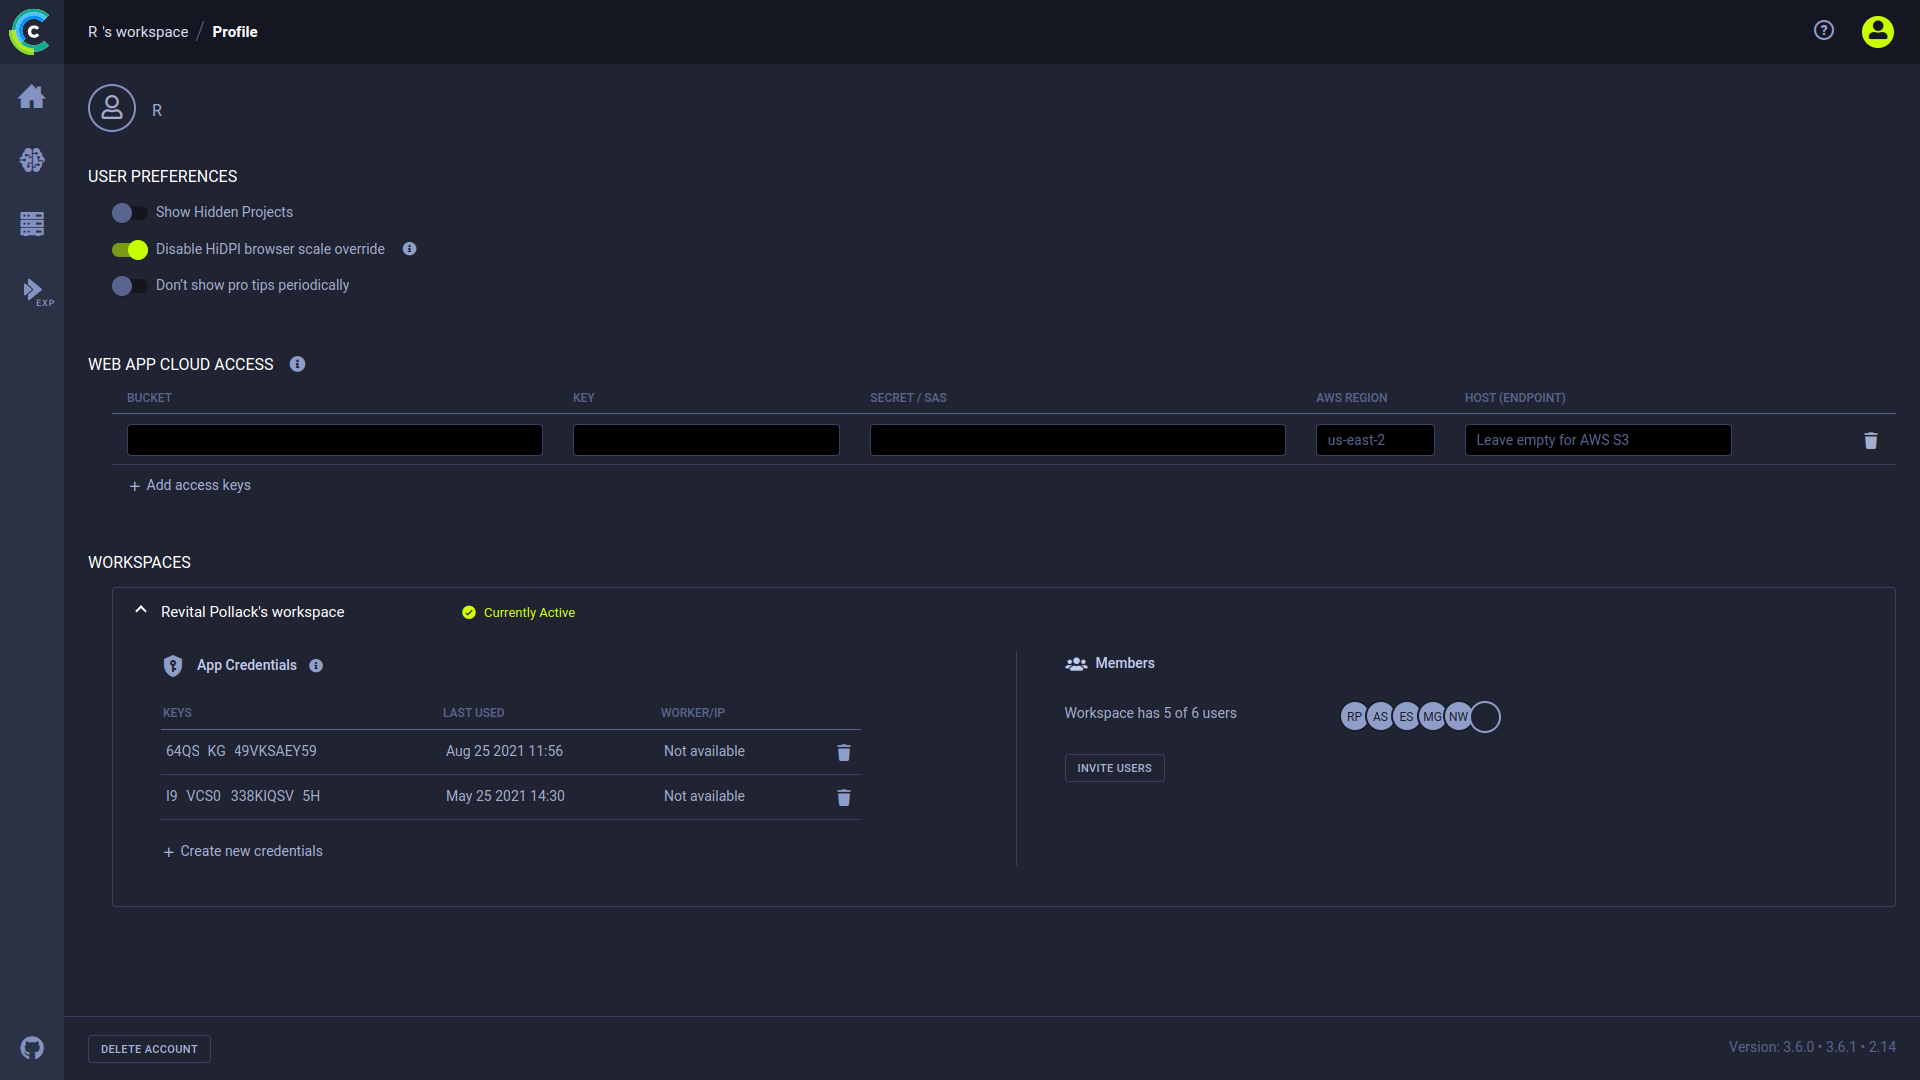Click the Delete Account button

(149, 1049)
